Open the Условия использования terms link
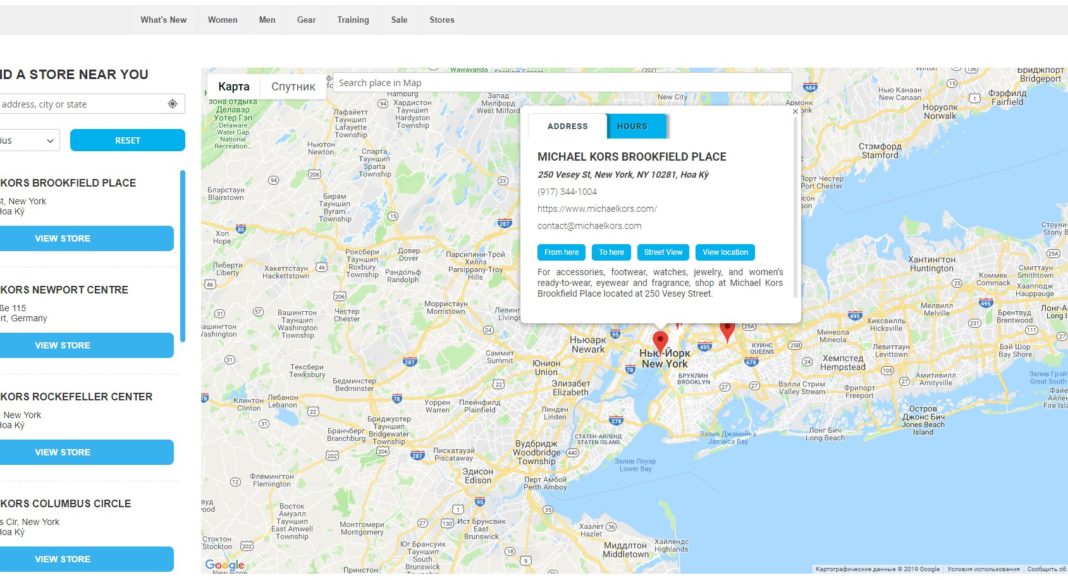 click(x=983, y=569)
